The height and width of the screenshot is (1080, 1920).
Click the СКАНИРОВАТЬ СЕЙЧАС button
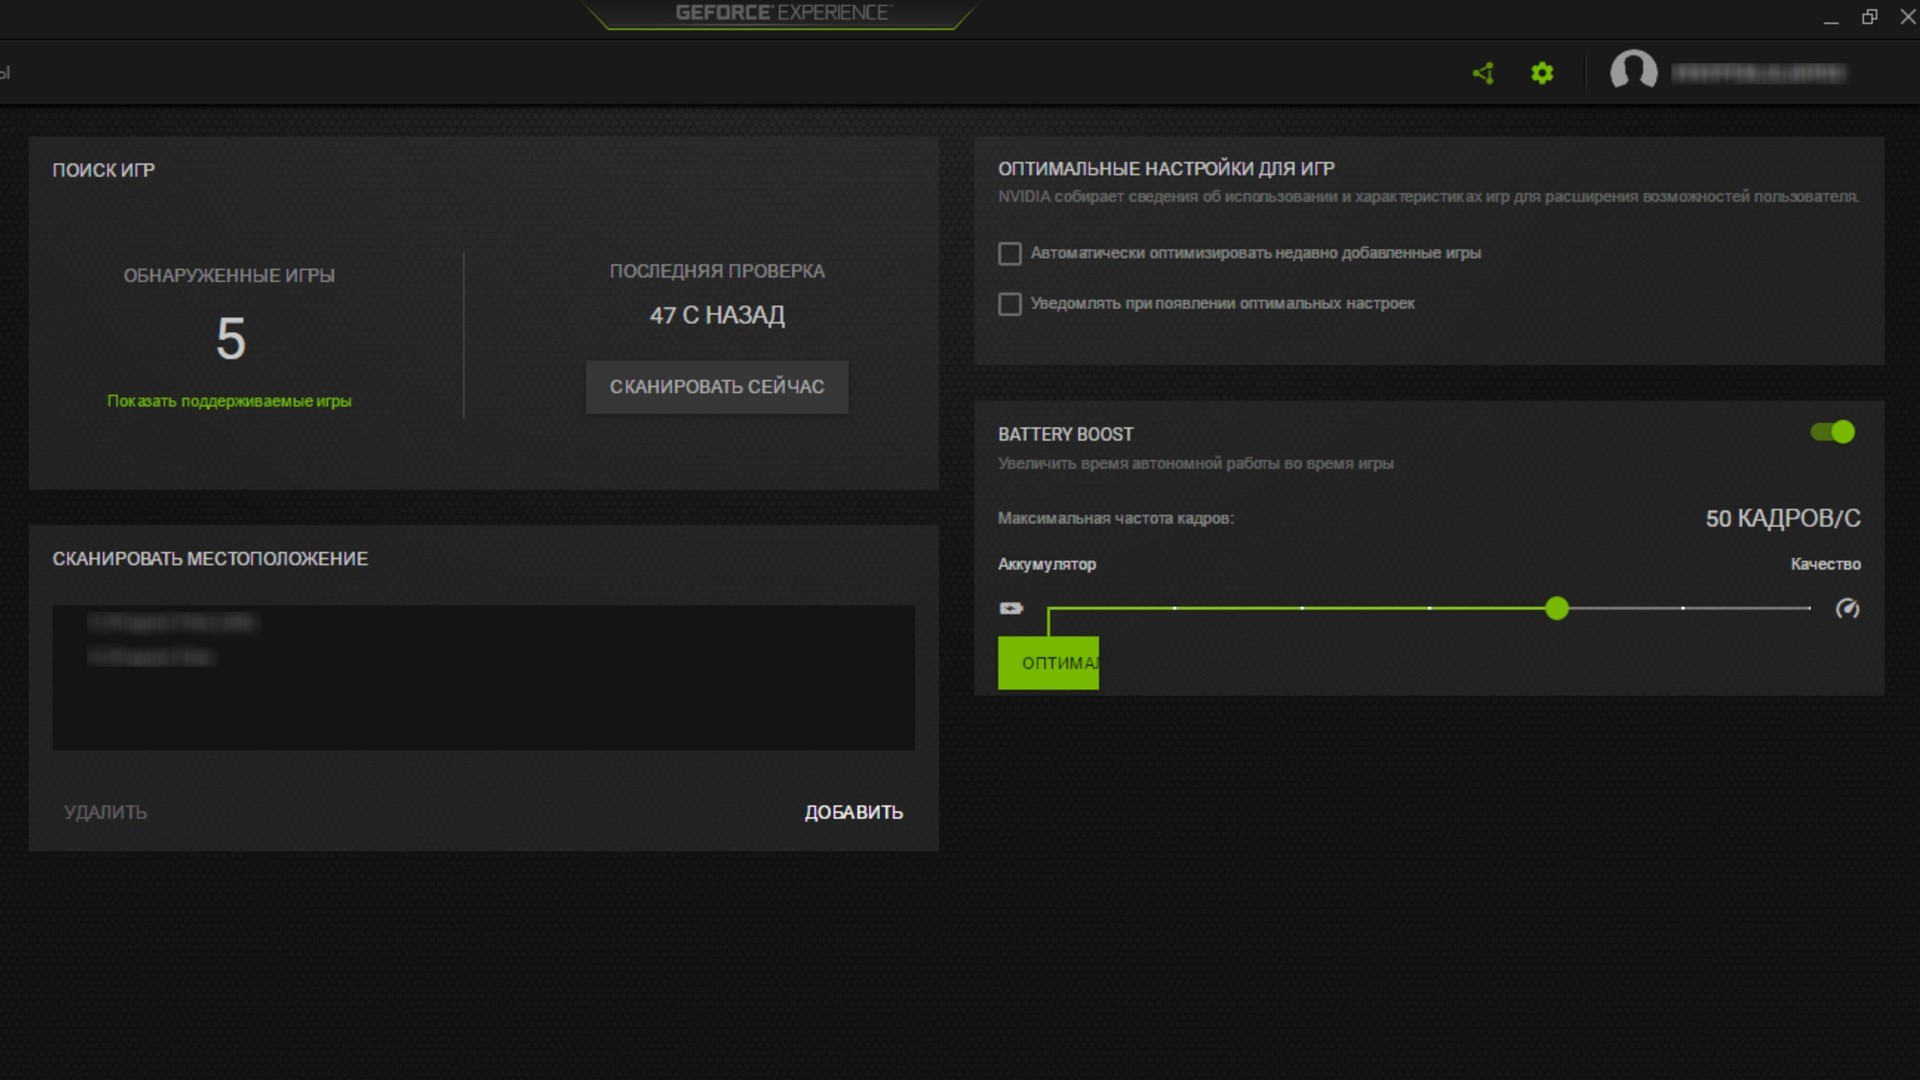[717, 387]
